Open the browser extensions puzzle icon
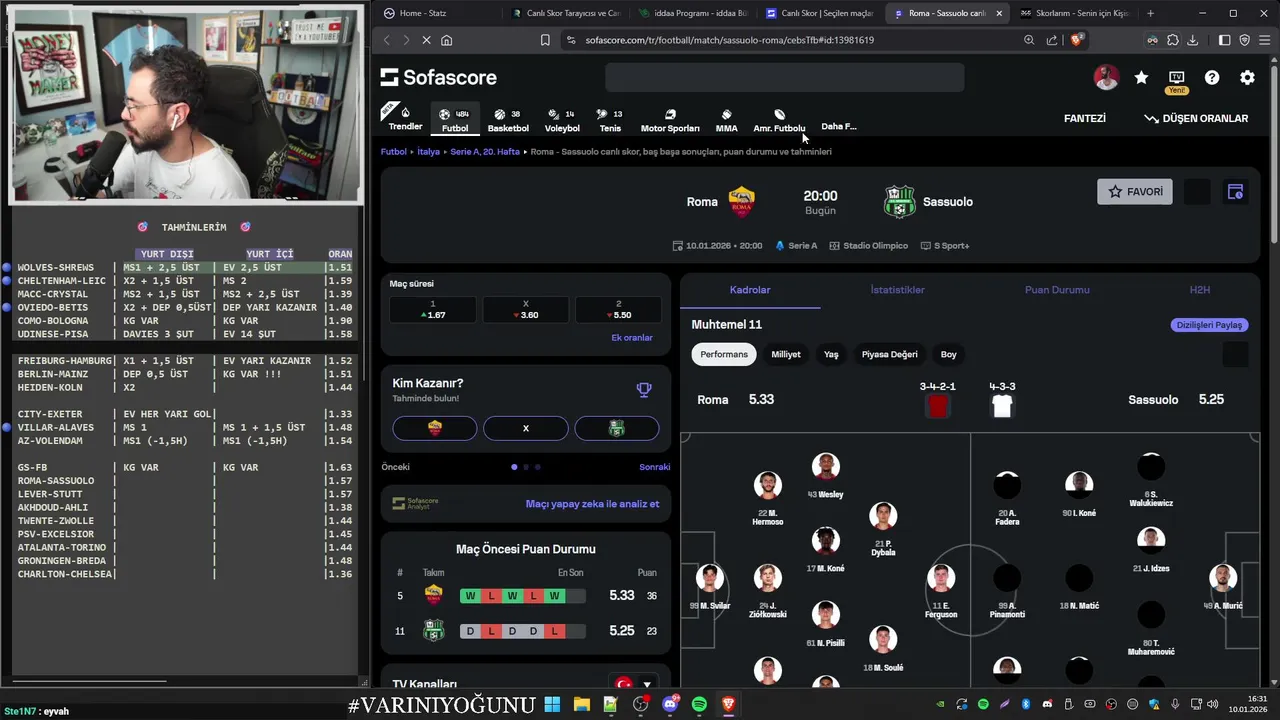1280x720 pixels. [1172, 40]
